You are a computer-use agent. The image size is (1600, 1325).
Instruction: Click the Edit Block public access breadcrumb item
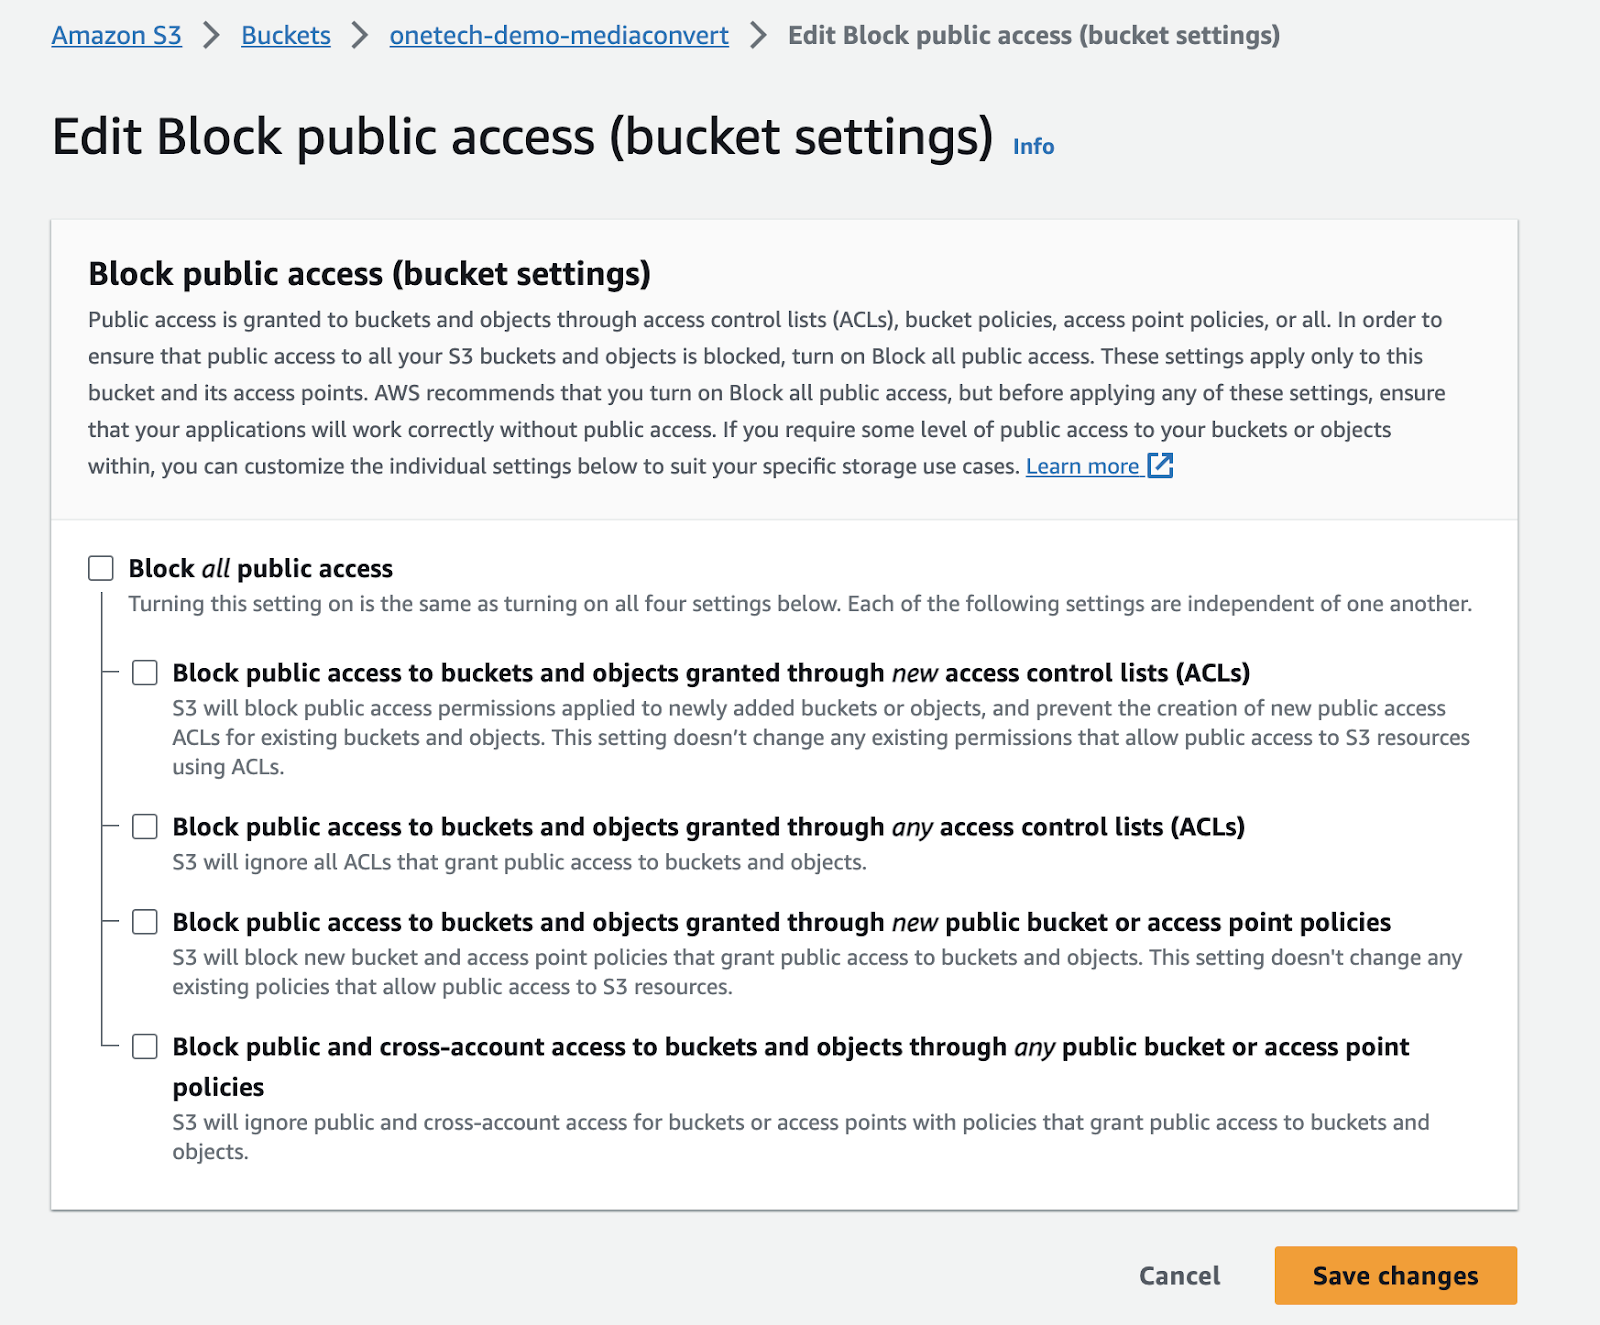click(x=1032, y=35)
